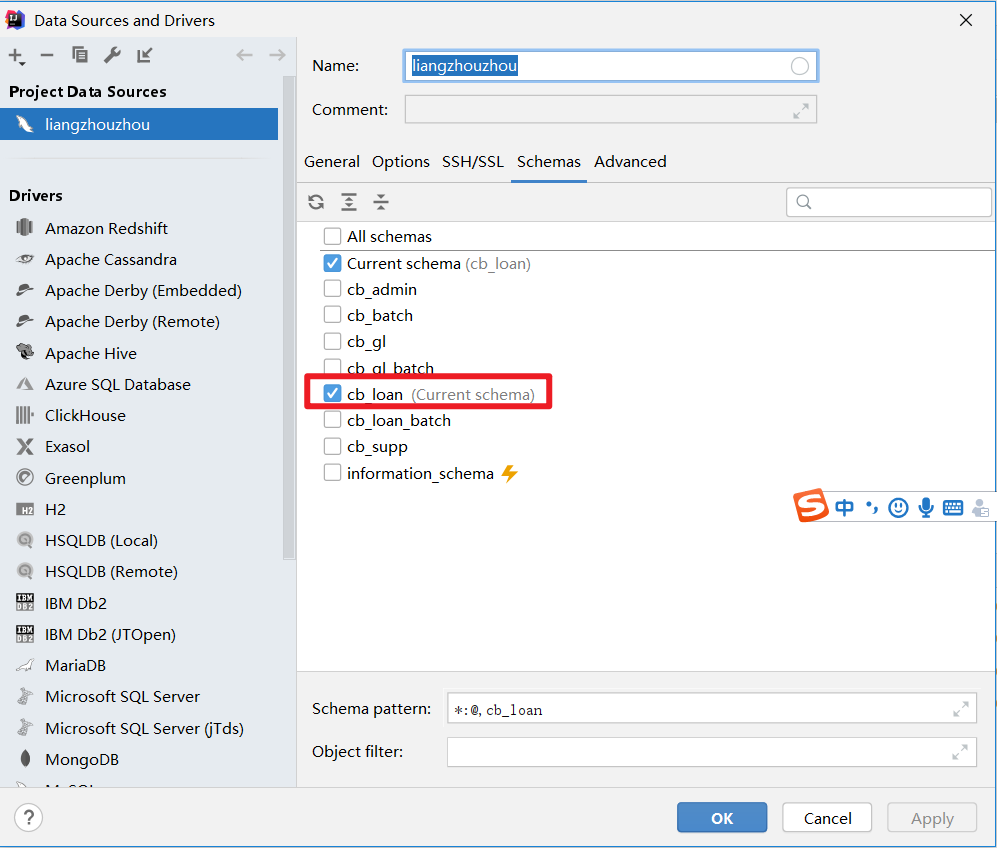Select the Greenplum driver
Viewport: 997px width, 848px height.
[x=85, y=479]
